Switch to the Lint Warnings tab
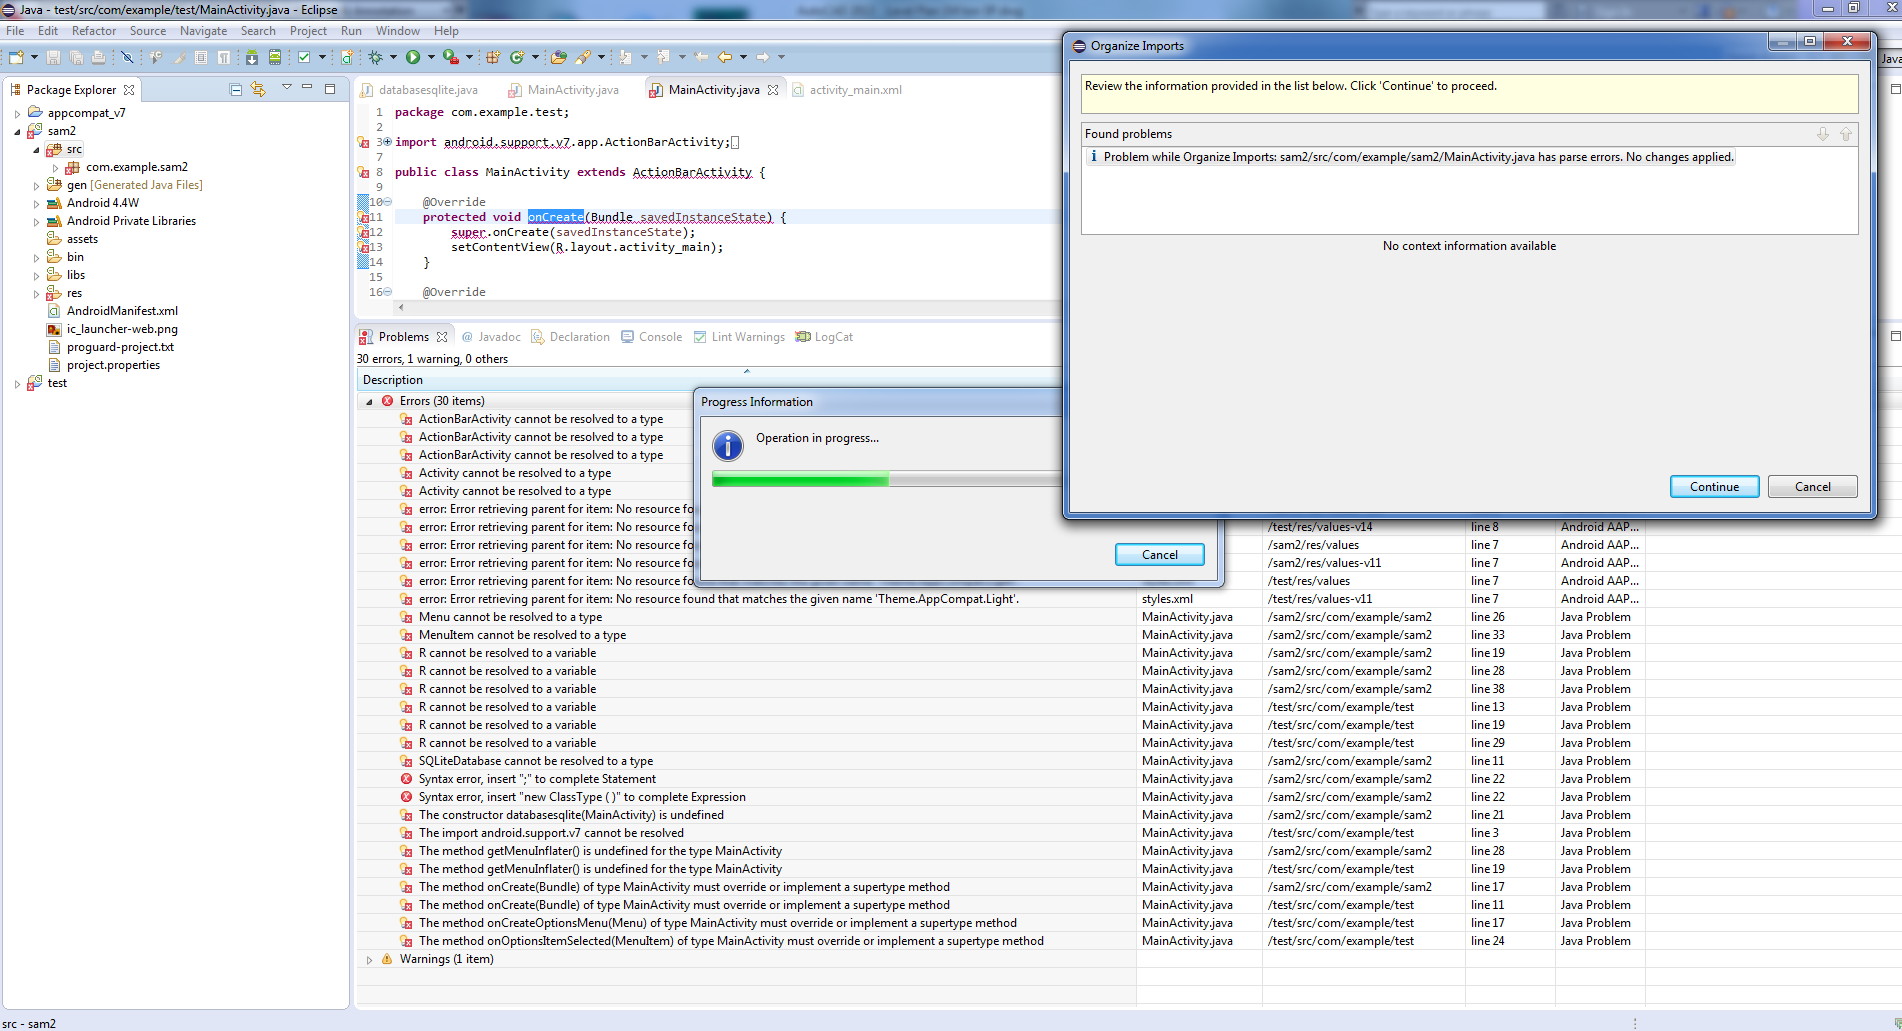The image size is (1902, 1031). pyautogui.click(x=739, y=337)
